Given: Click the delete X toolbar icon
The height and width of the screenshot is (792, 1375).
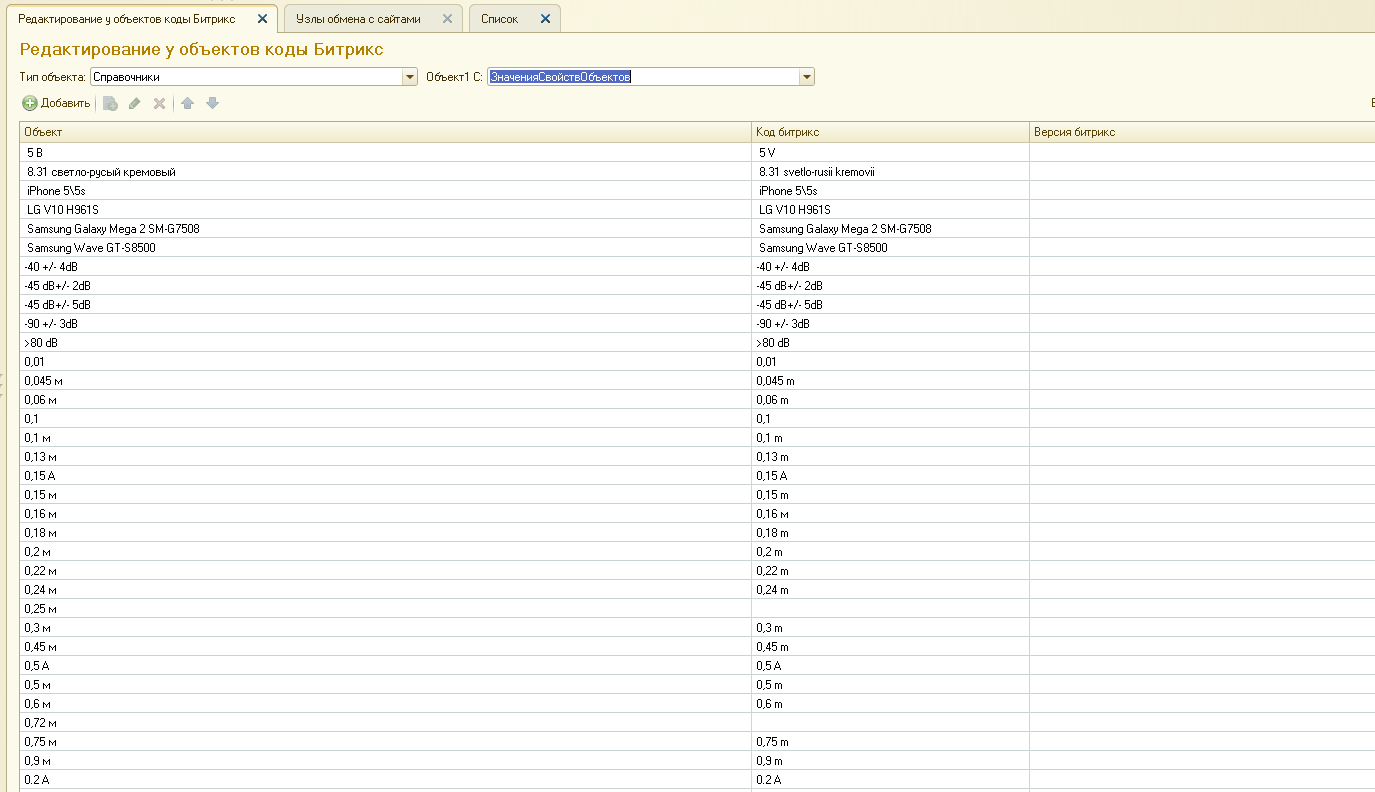Looking at the screenshot, I should (x=159, y=103).
